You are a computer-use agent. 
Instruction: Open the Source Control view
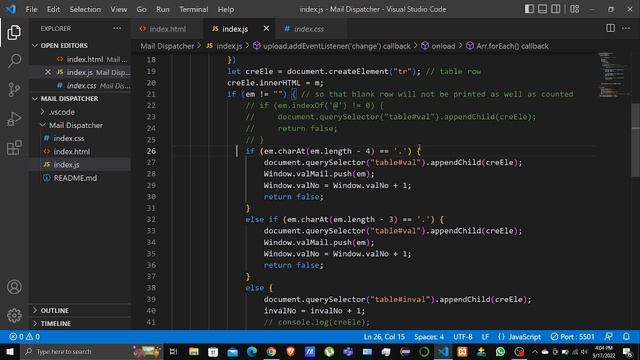tap(14, 89)
